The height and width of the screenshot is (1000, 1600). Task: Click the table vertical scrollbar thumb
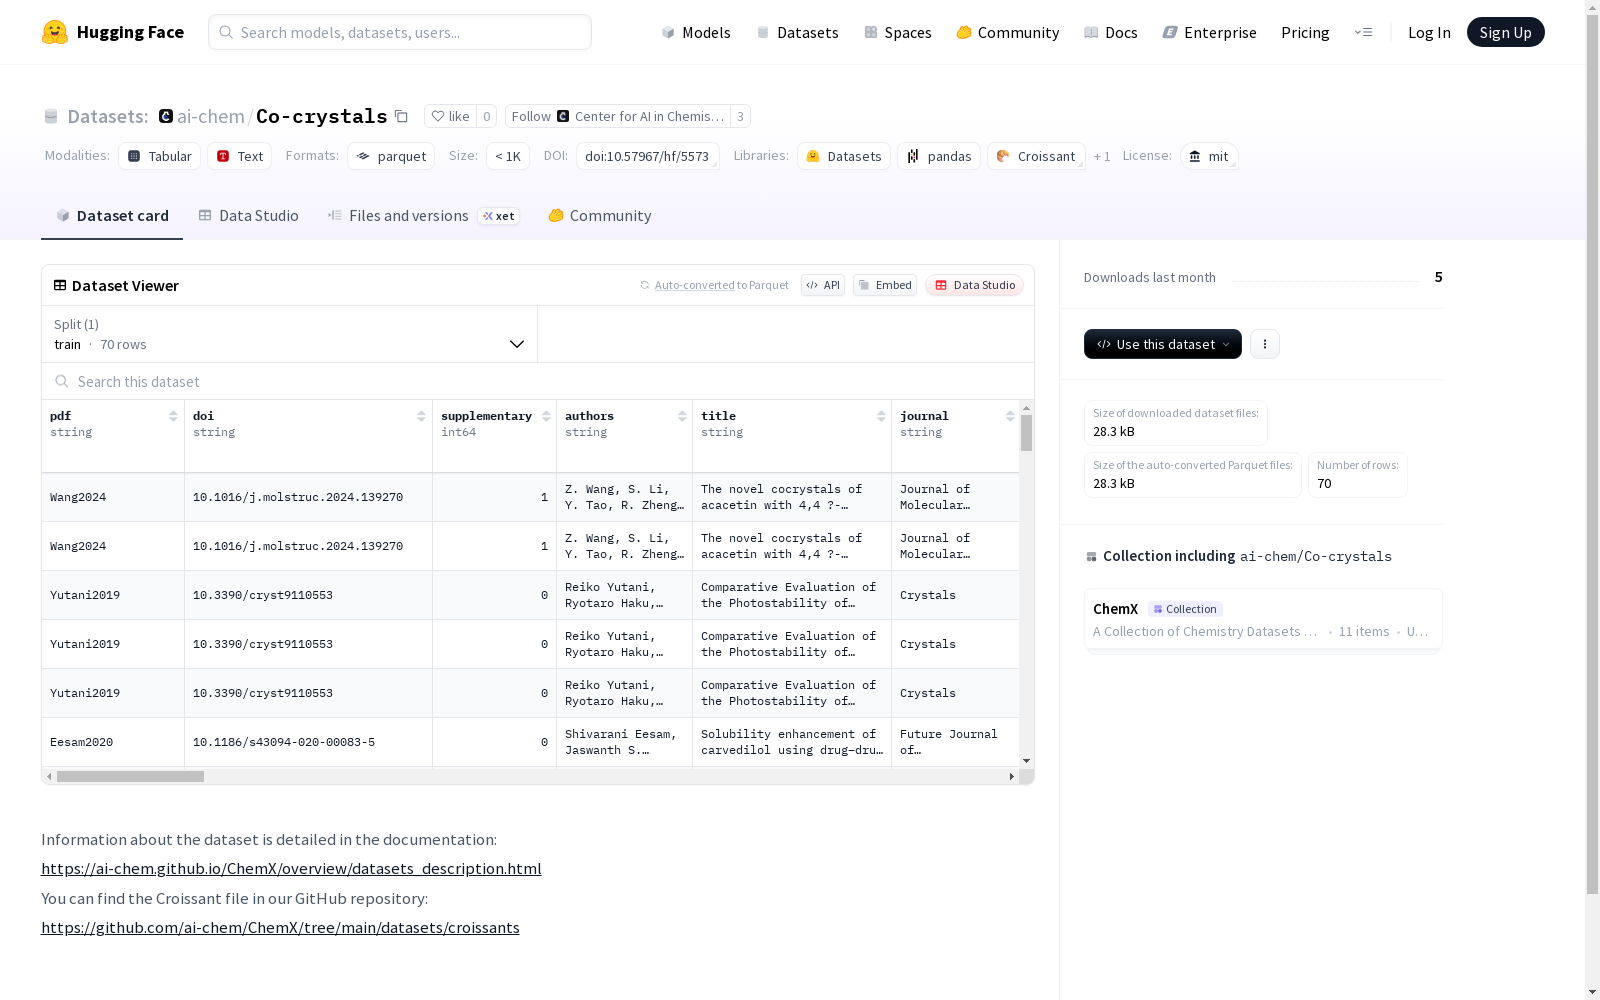click(1026, 433)
